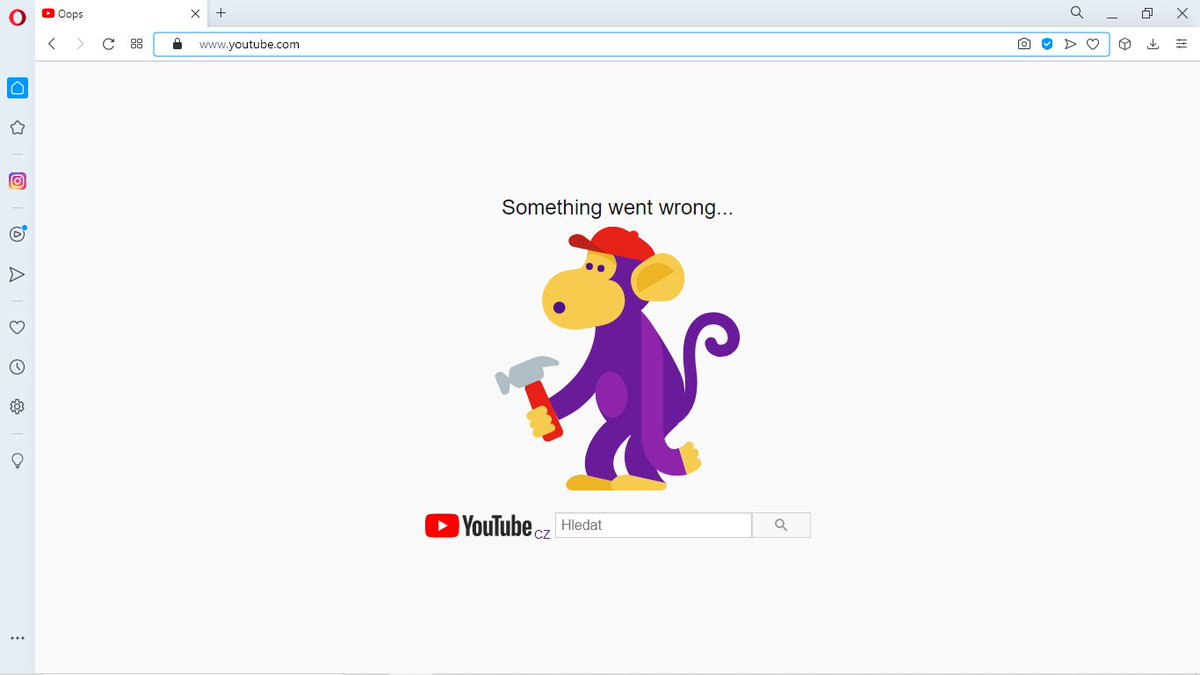
Task: Click the 'Something went wrong...' heading
Action: (617, 207)
